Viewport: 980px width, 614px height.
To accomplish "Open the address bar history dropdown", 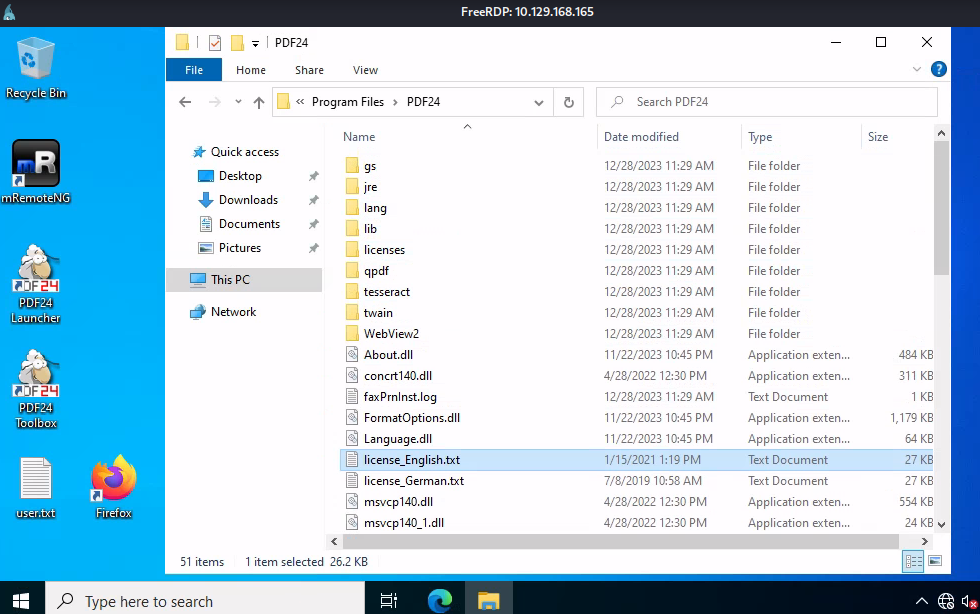I will [539, 102].
